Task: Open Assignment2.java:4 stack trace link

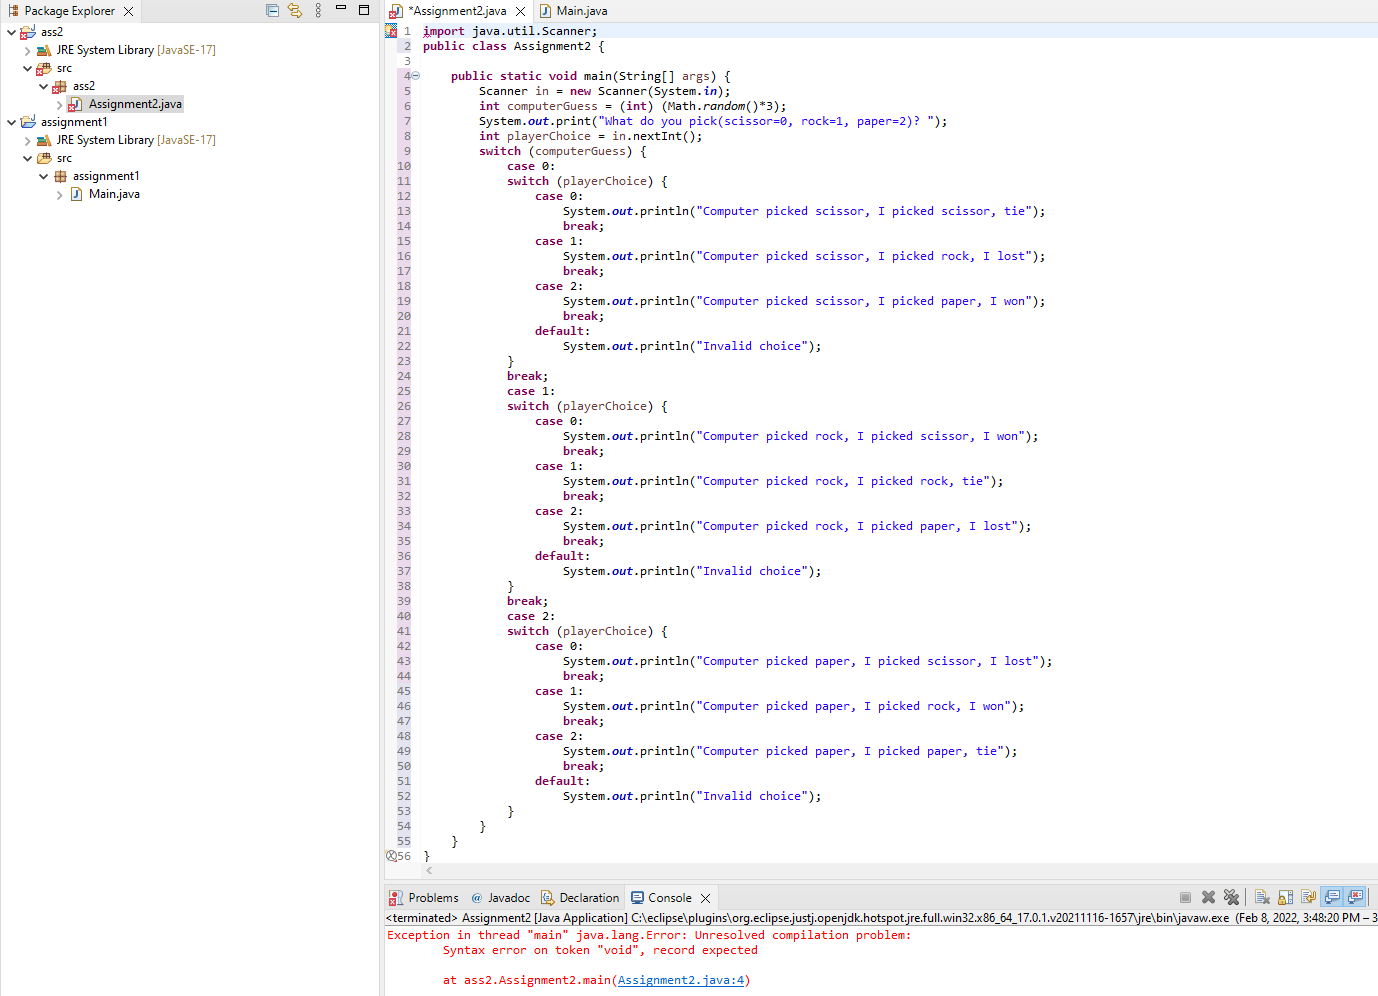Action: [681, 980]
